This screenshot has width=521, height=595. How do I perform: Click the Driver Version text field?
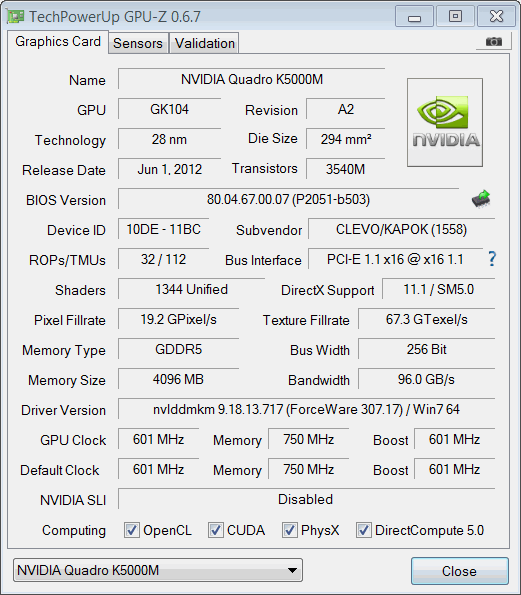(307, 409)
